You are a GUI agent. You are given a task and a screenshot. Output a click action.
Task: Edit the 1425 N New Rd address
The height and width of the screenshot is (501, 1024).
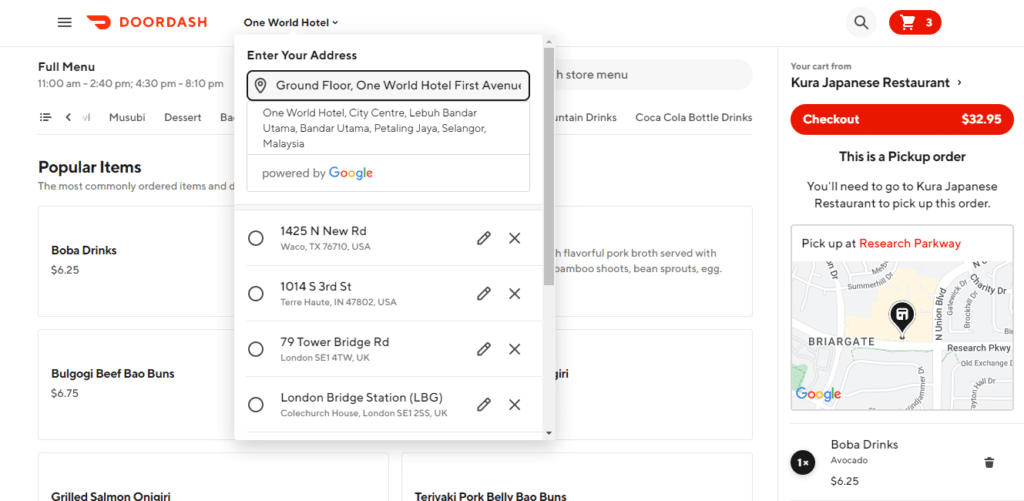click(x=483, y=238)
